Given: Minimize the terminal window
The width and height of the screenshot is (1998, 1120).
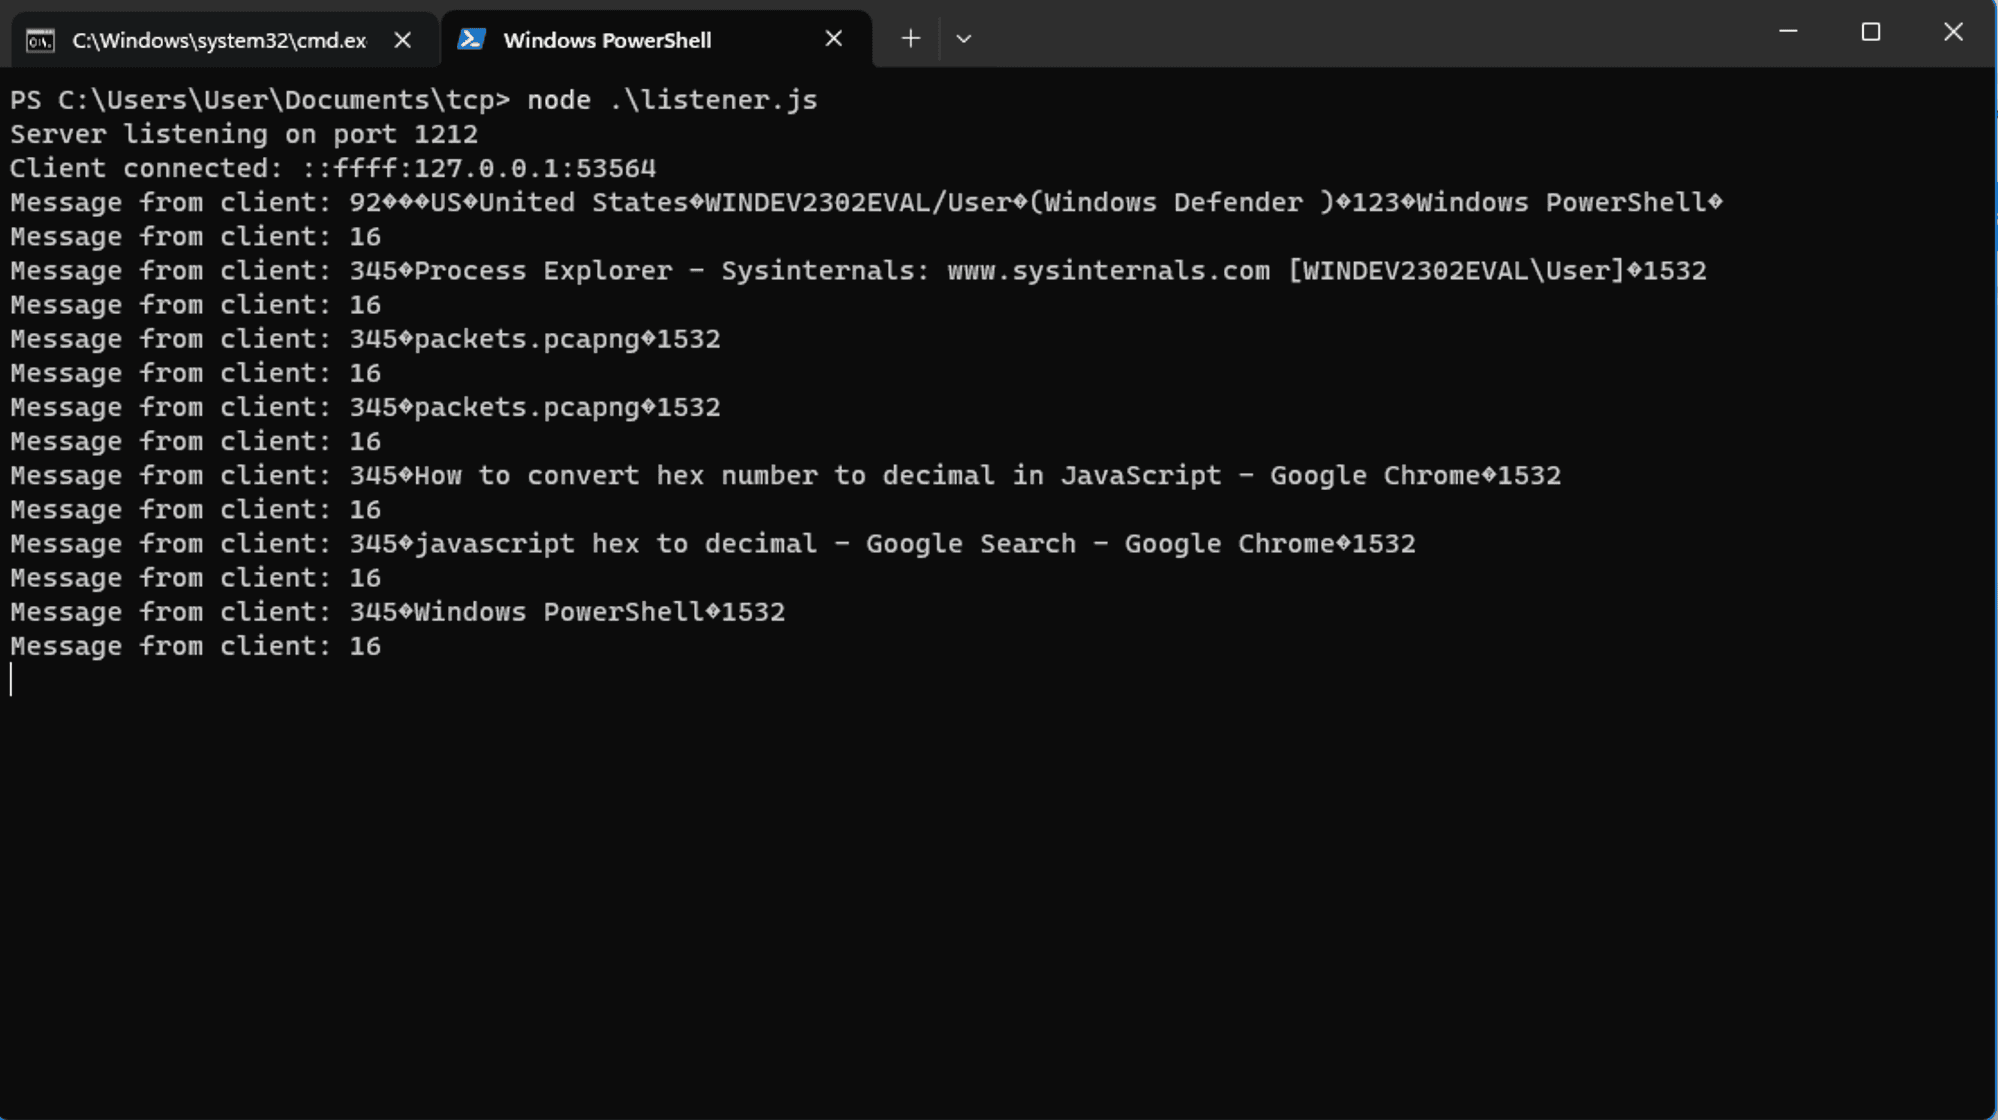Looking at the screenshot, I should (1788, 32).
